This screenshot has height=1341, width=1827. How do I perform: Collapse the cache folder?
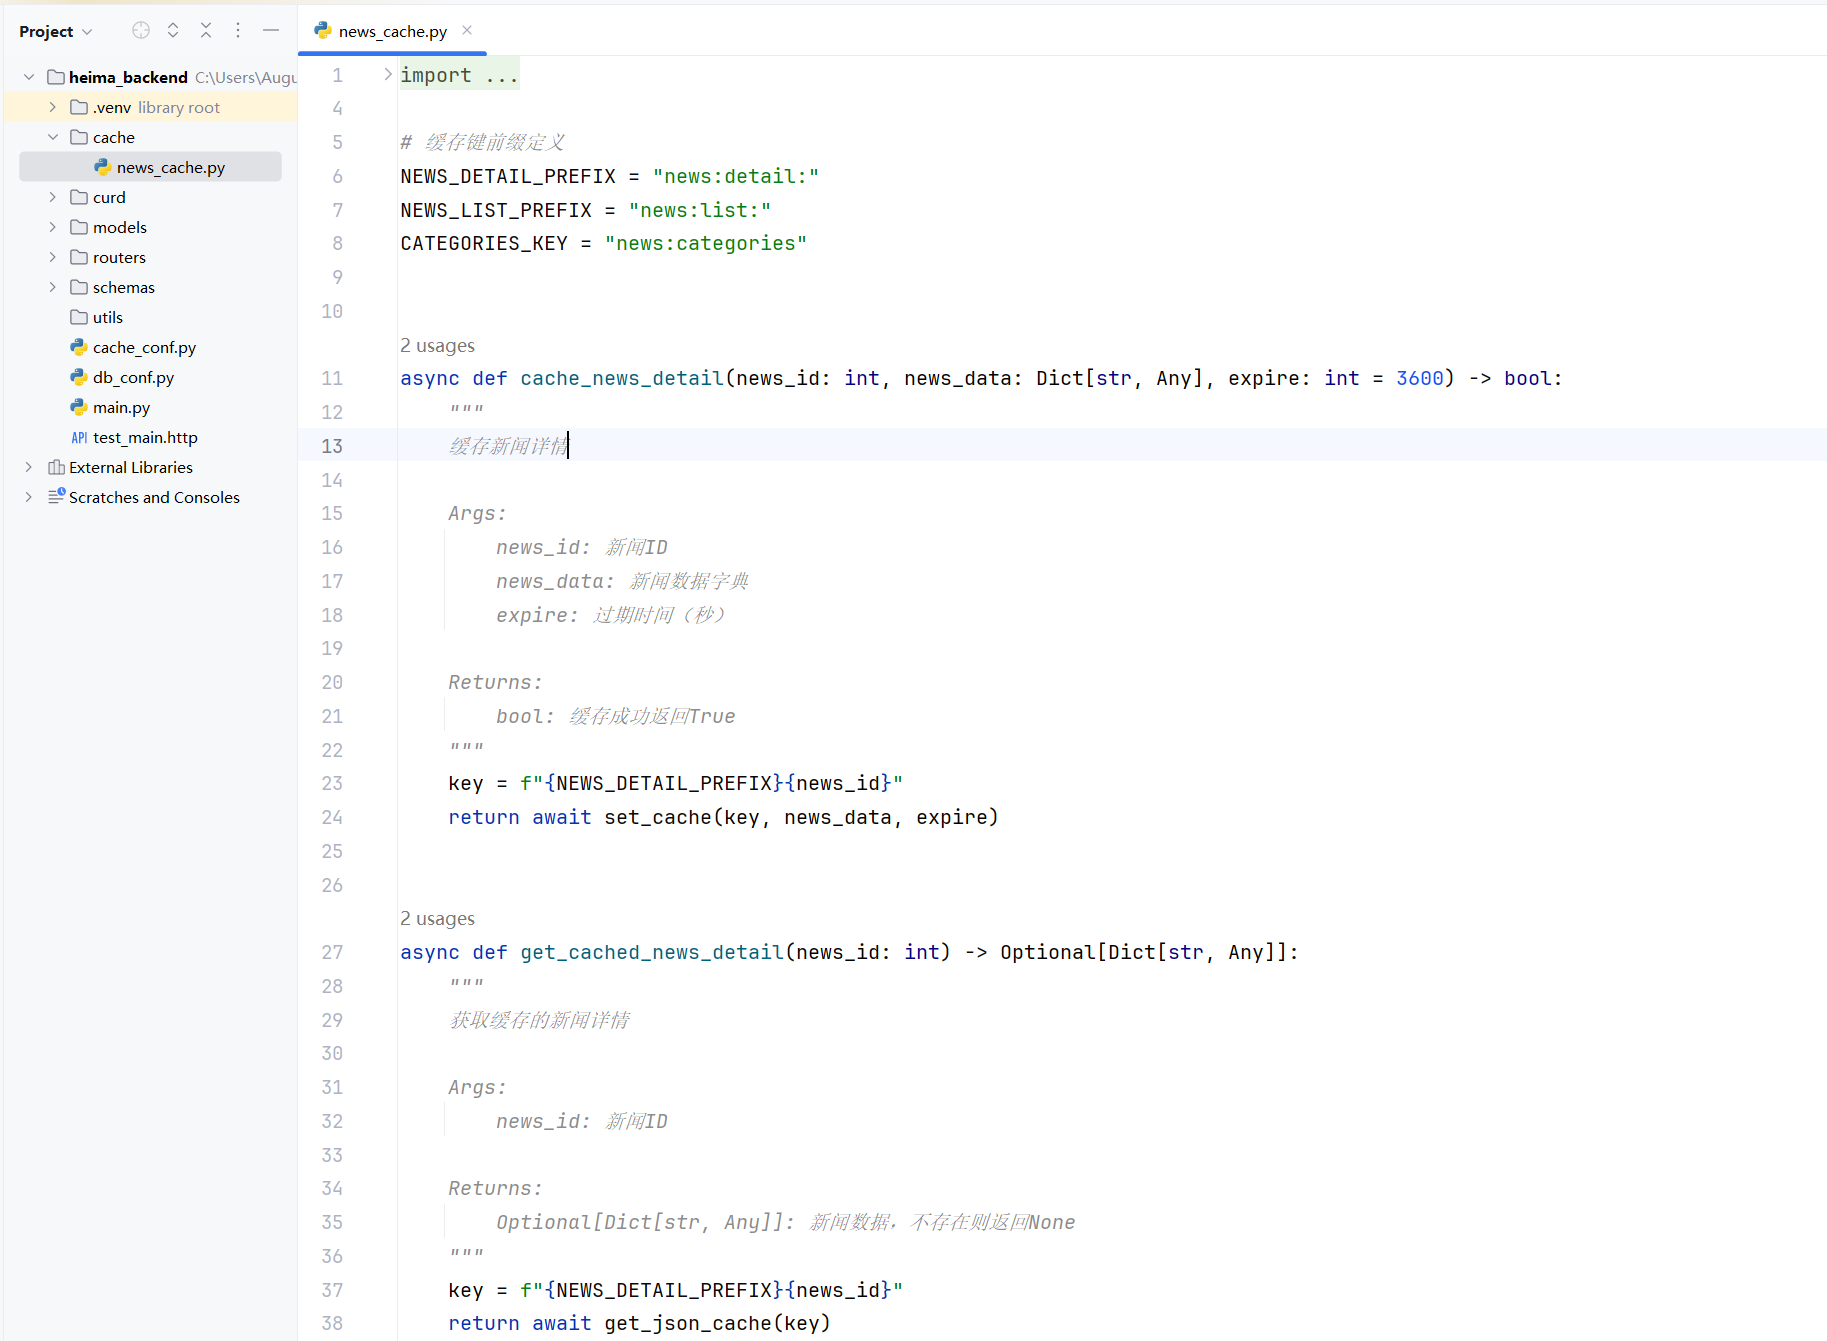click(52, 137)
